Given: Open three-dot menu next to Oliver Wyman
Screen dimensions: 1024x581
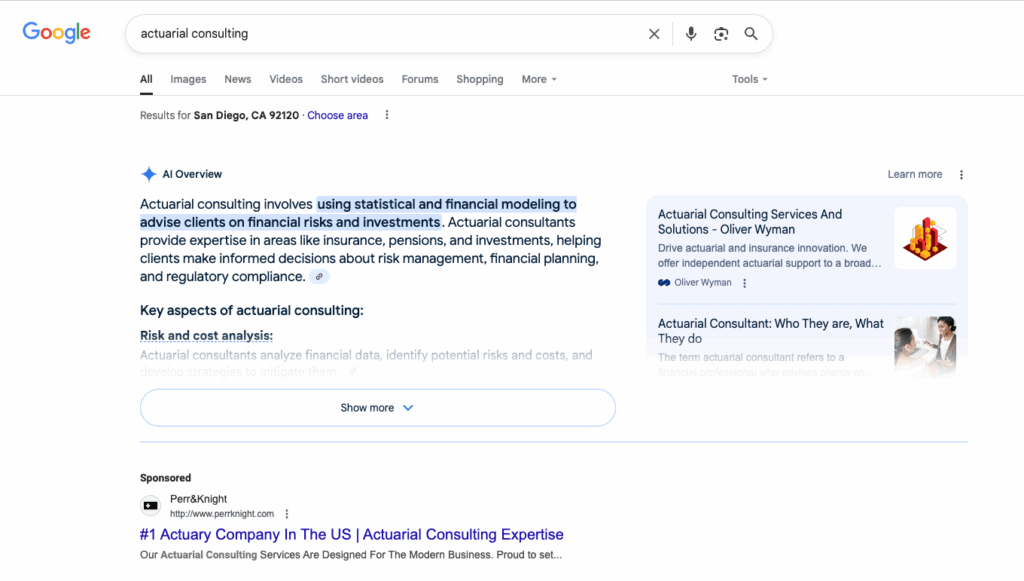Looking at the screenshot, I should point(744,283).
